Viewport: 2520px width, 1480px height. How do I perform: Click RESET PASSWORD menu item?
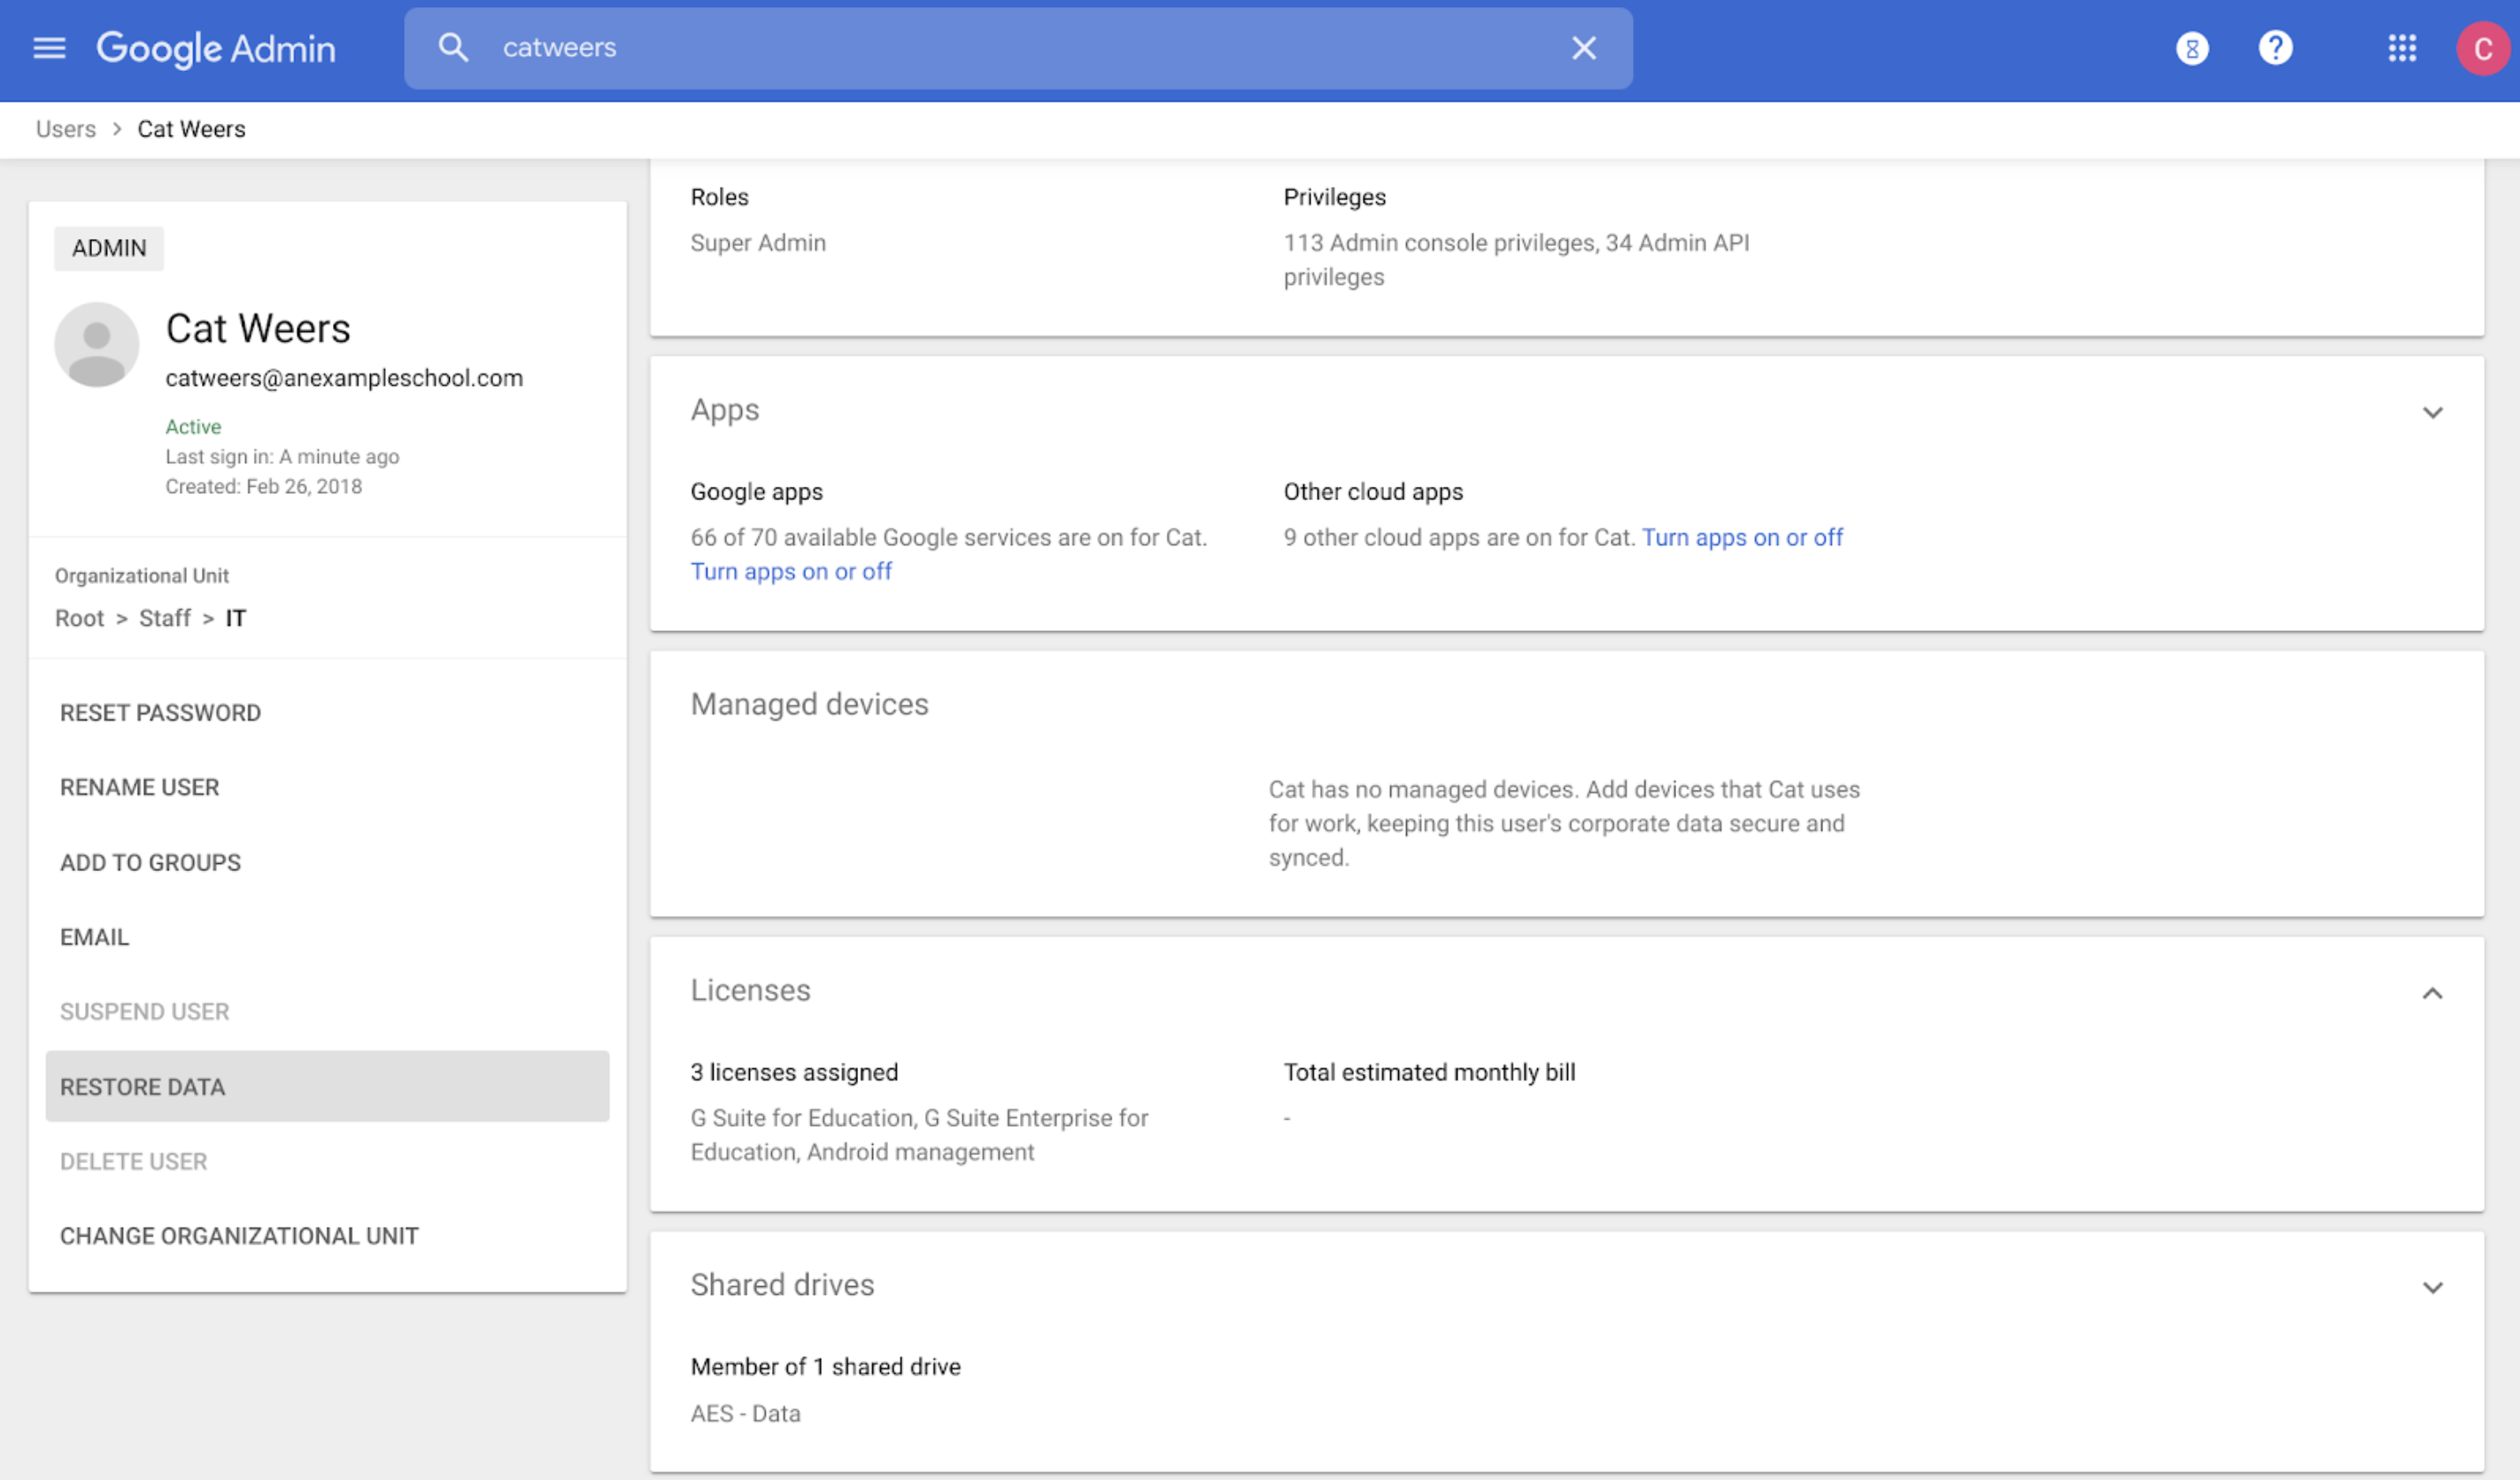pos(162,712)
